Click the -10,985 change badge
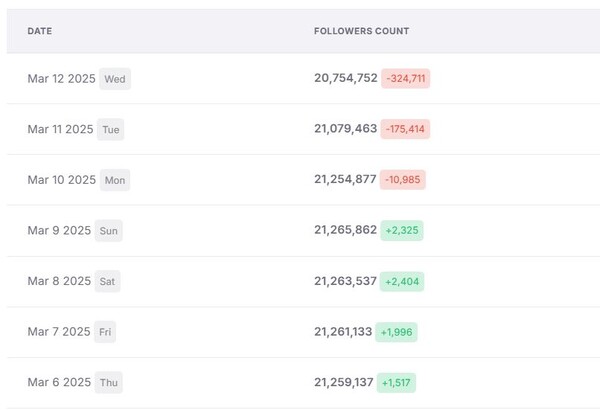The width and height of the screenshot is (600, 410). click(403, 180)
